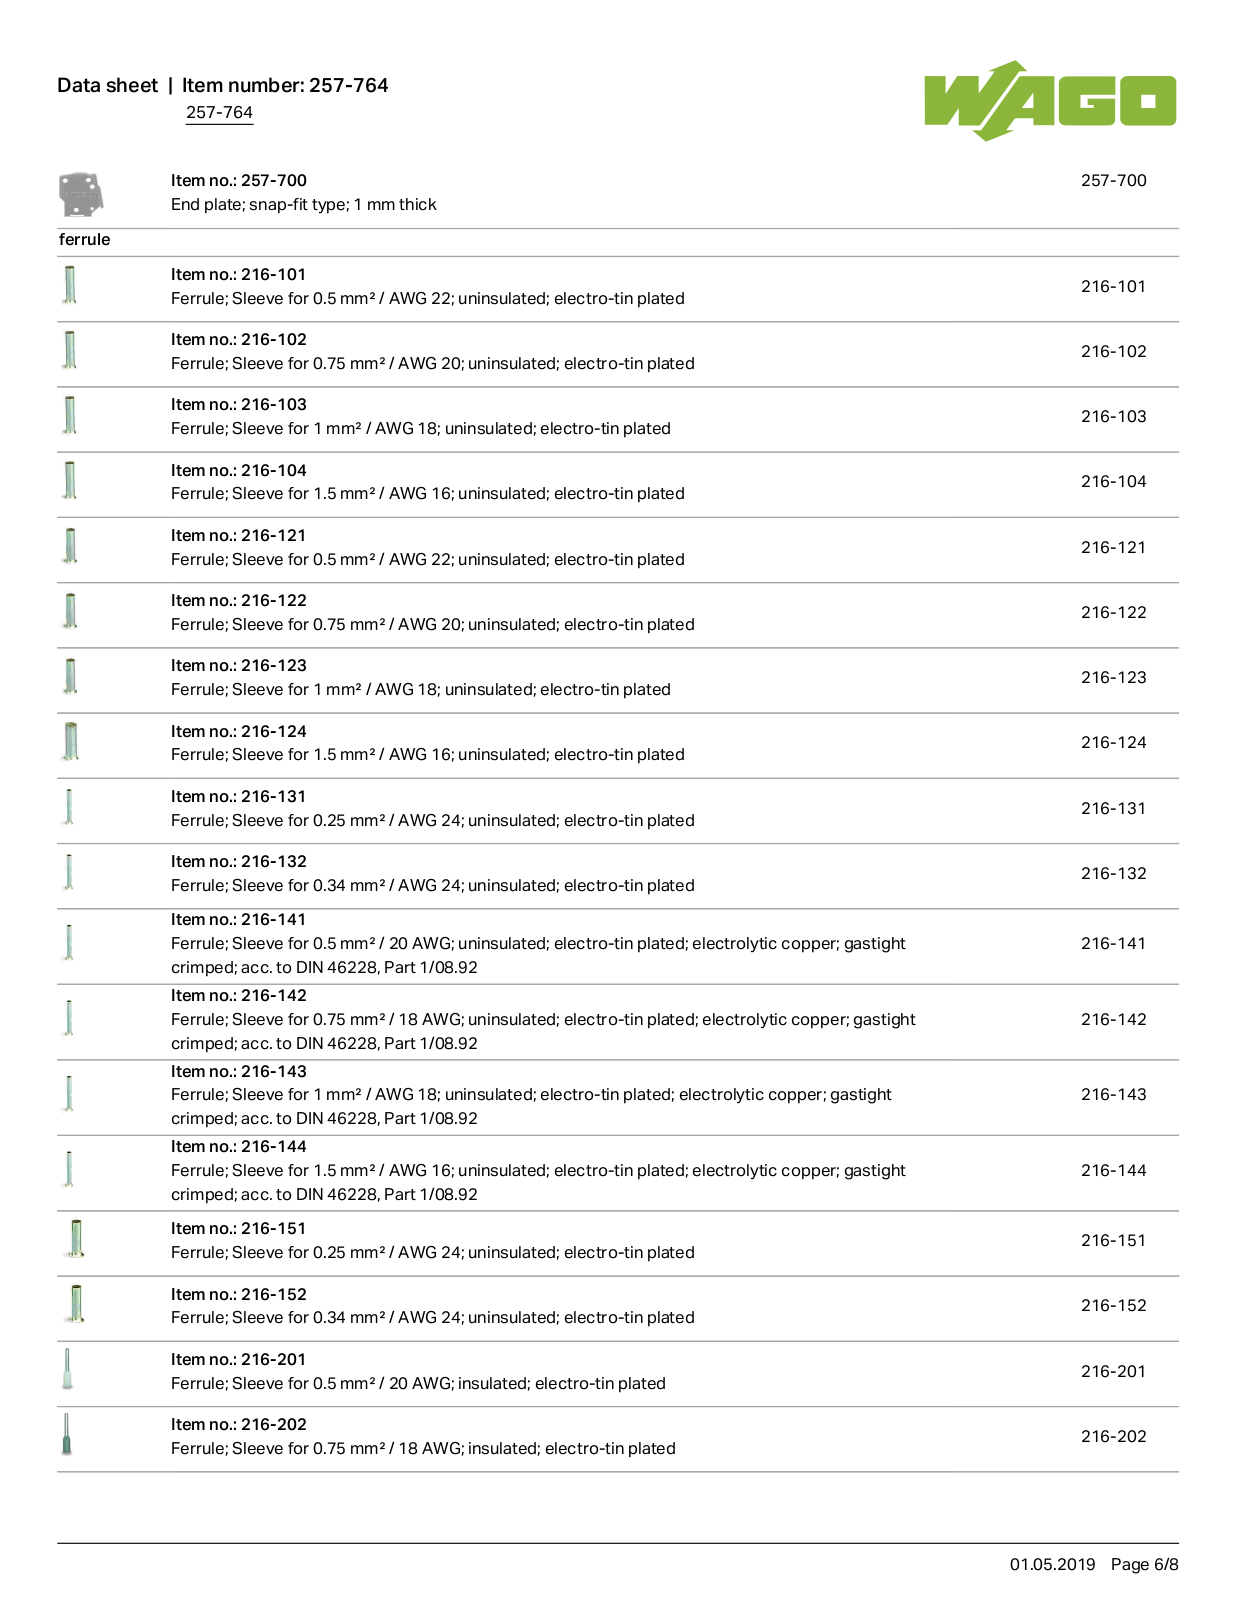1237x1600 pixels.
Task: Click the 'Item no.: 216-123' heading
Action: (239, 665)
